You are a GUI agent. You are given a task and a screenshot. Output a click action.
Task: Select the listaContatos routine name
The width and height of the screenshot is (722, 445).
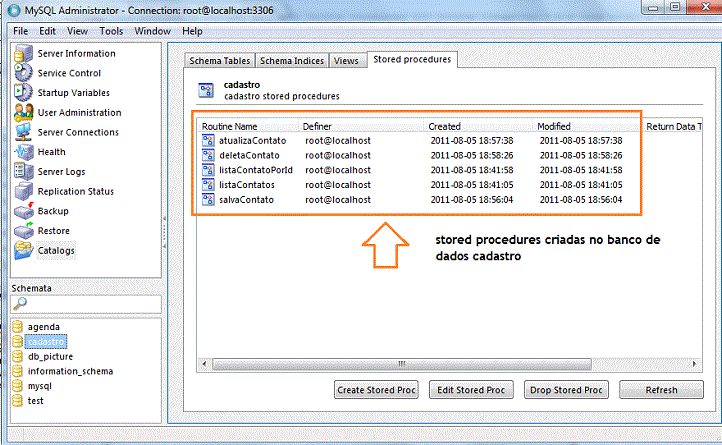coord(246,184)
